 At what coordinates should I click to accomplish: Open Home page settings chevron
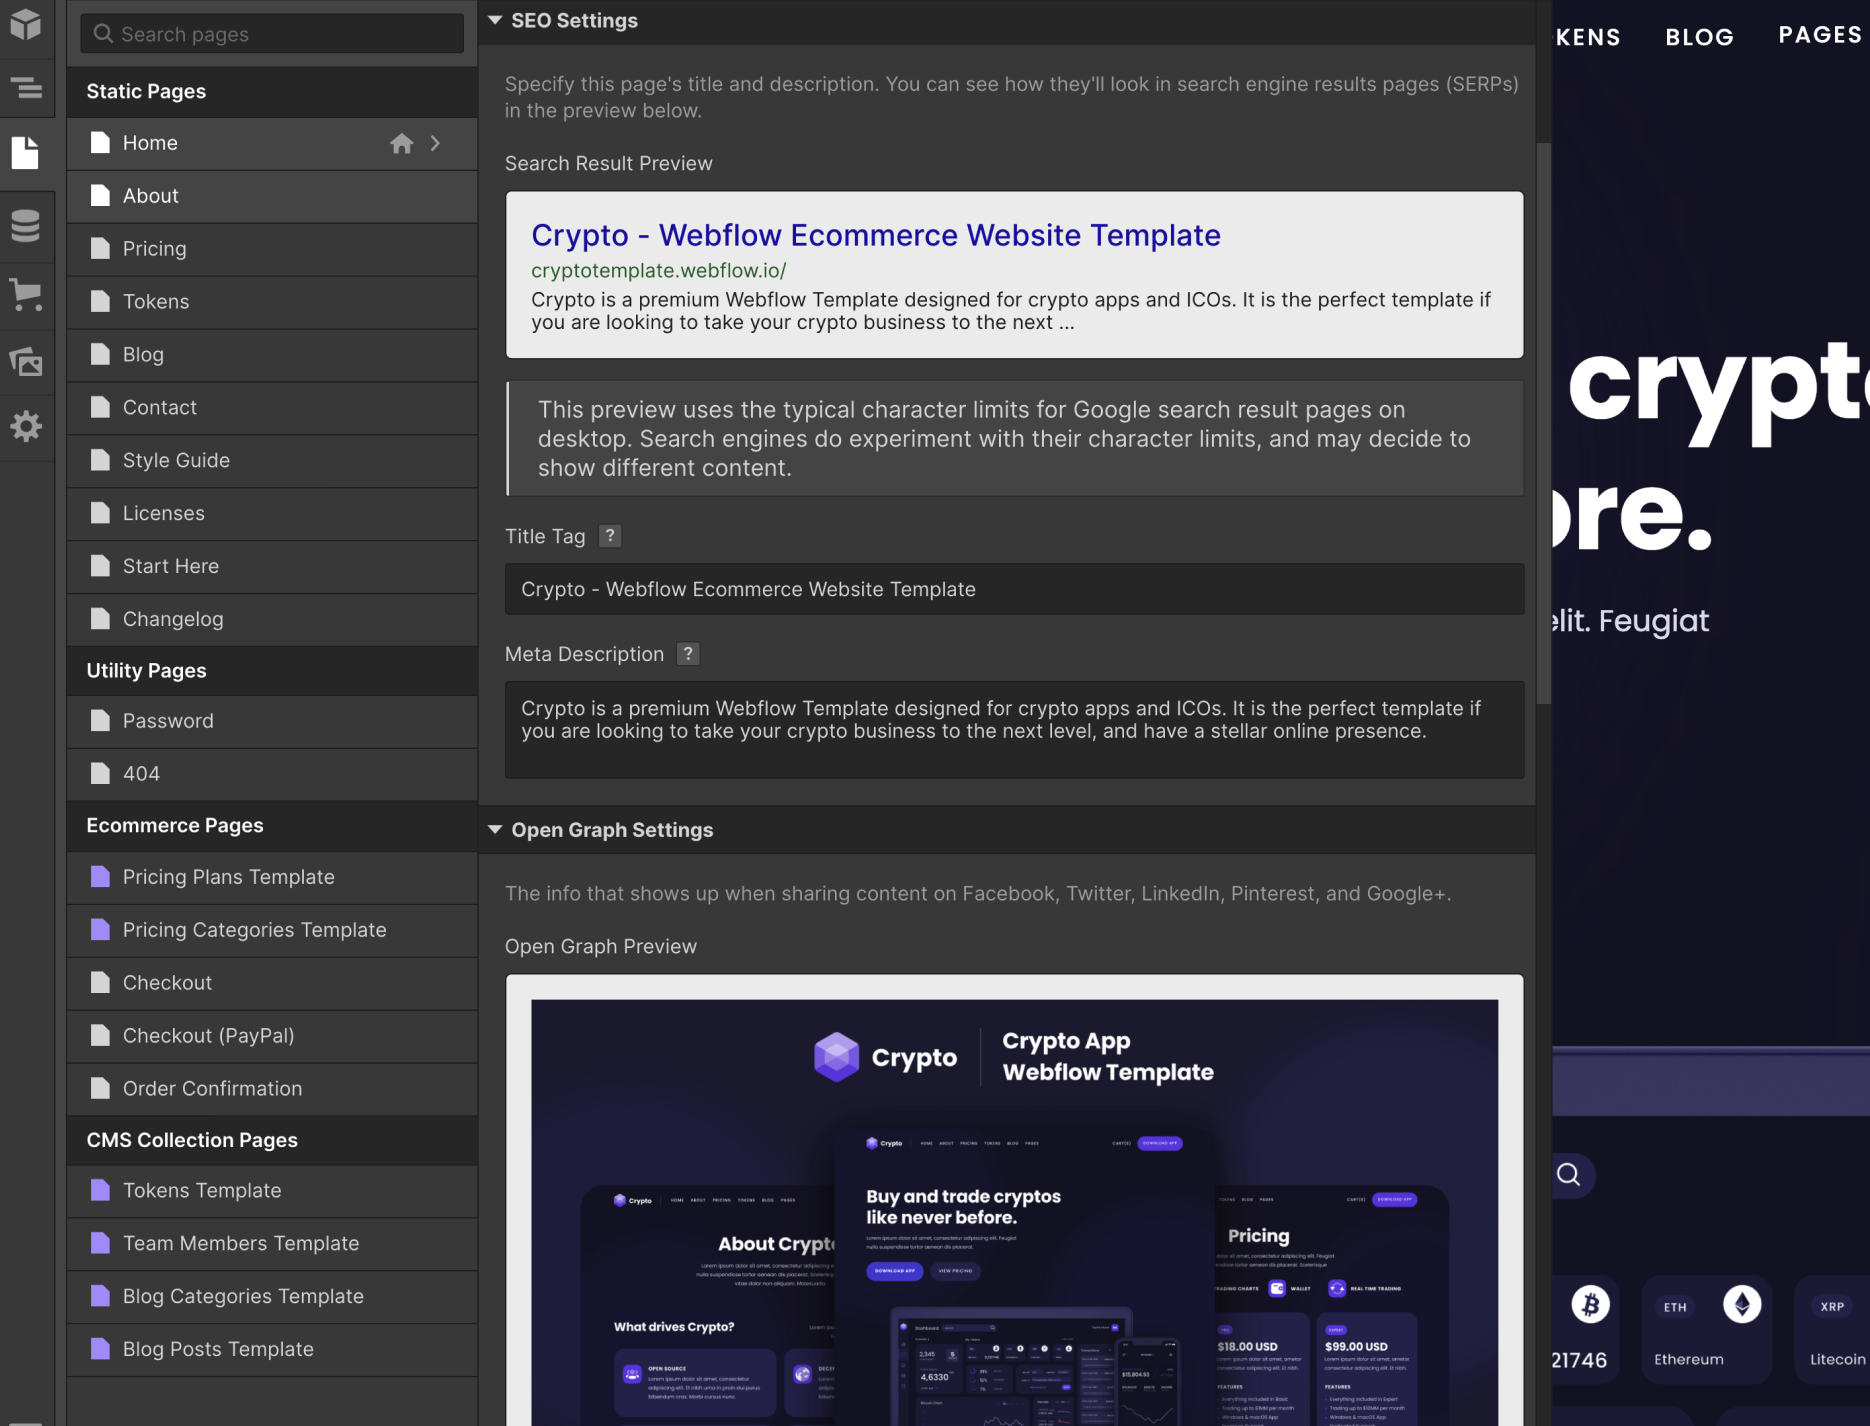point(435,144)
